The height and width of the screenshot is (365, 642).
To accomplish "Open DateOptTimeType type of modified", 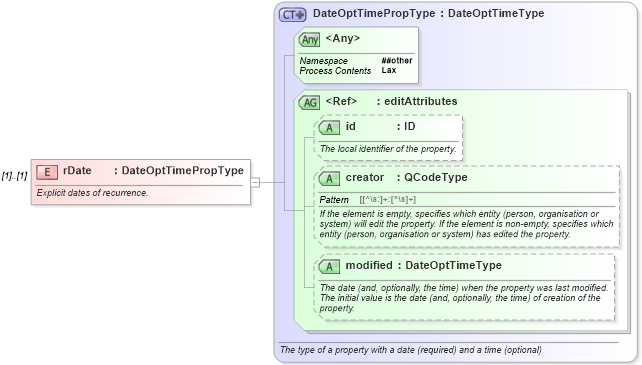I will pyautogui.click(x=453, y=265).
